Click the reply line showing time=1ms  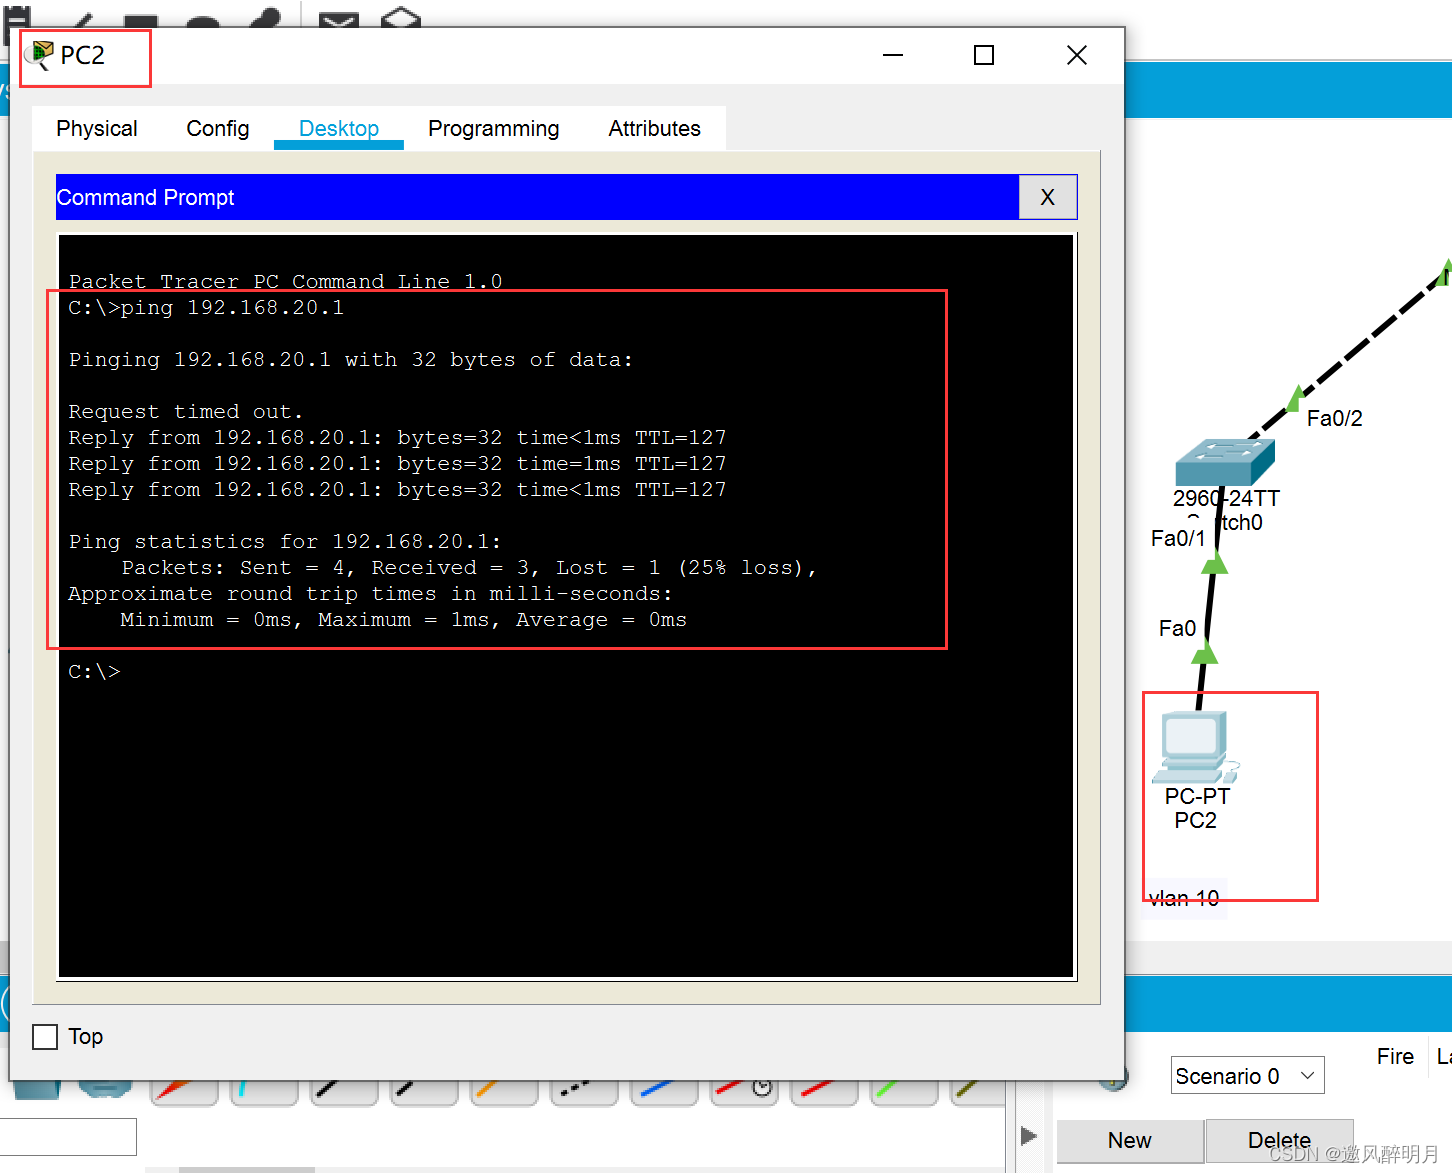point(397,464)
